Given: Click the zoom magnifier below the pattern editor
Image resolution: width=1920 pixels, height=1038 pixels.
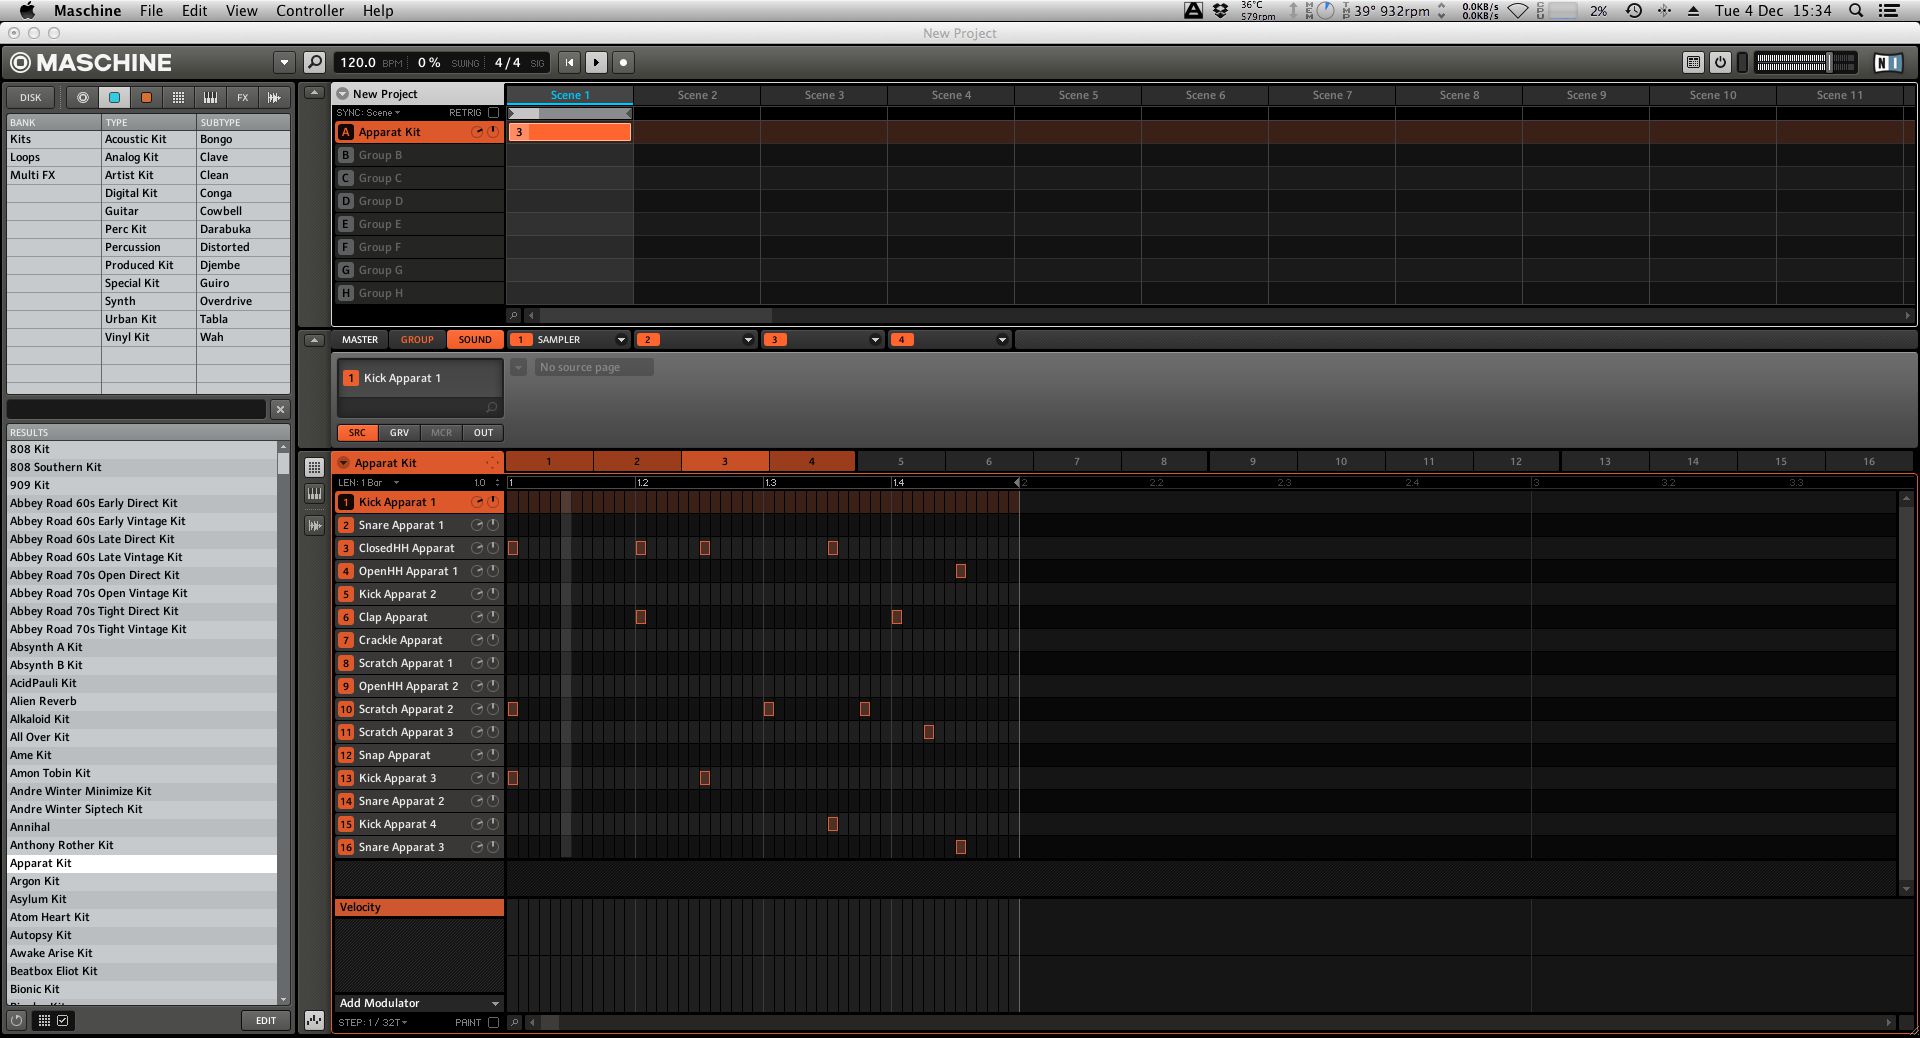Looking at the screenshot, I should tap(514, 1022).
